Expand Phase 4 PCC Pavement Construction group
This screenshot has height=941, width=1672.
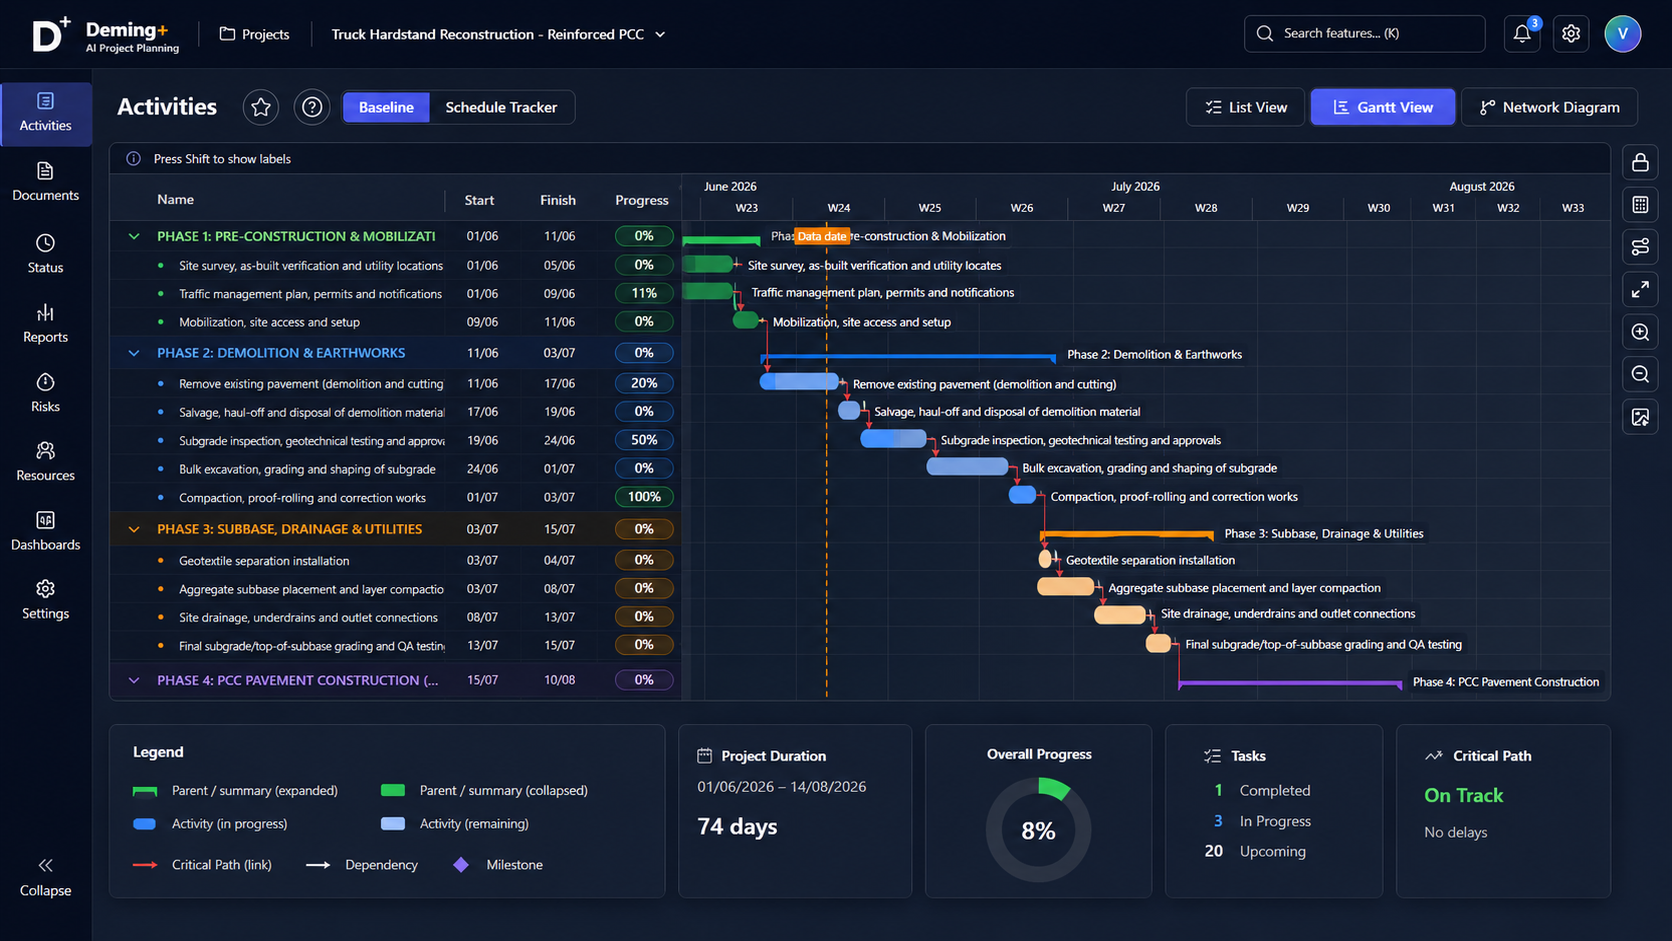[134, 680]
